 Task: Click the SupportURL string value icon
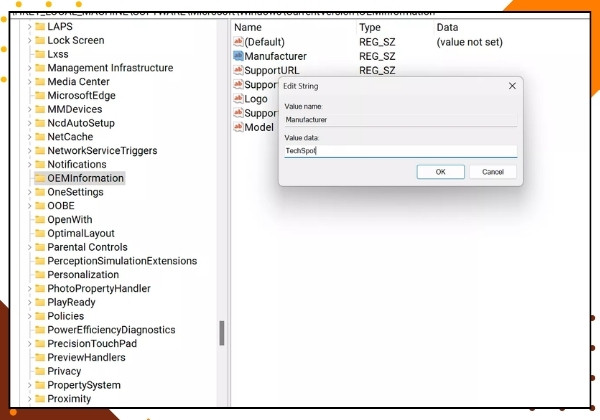(238, 70)
